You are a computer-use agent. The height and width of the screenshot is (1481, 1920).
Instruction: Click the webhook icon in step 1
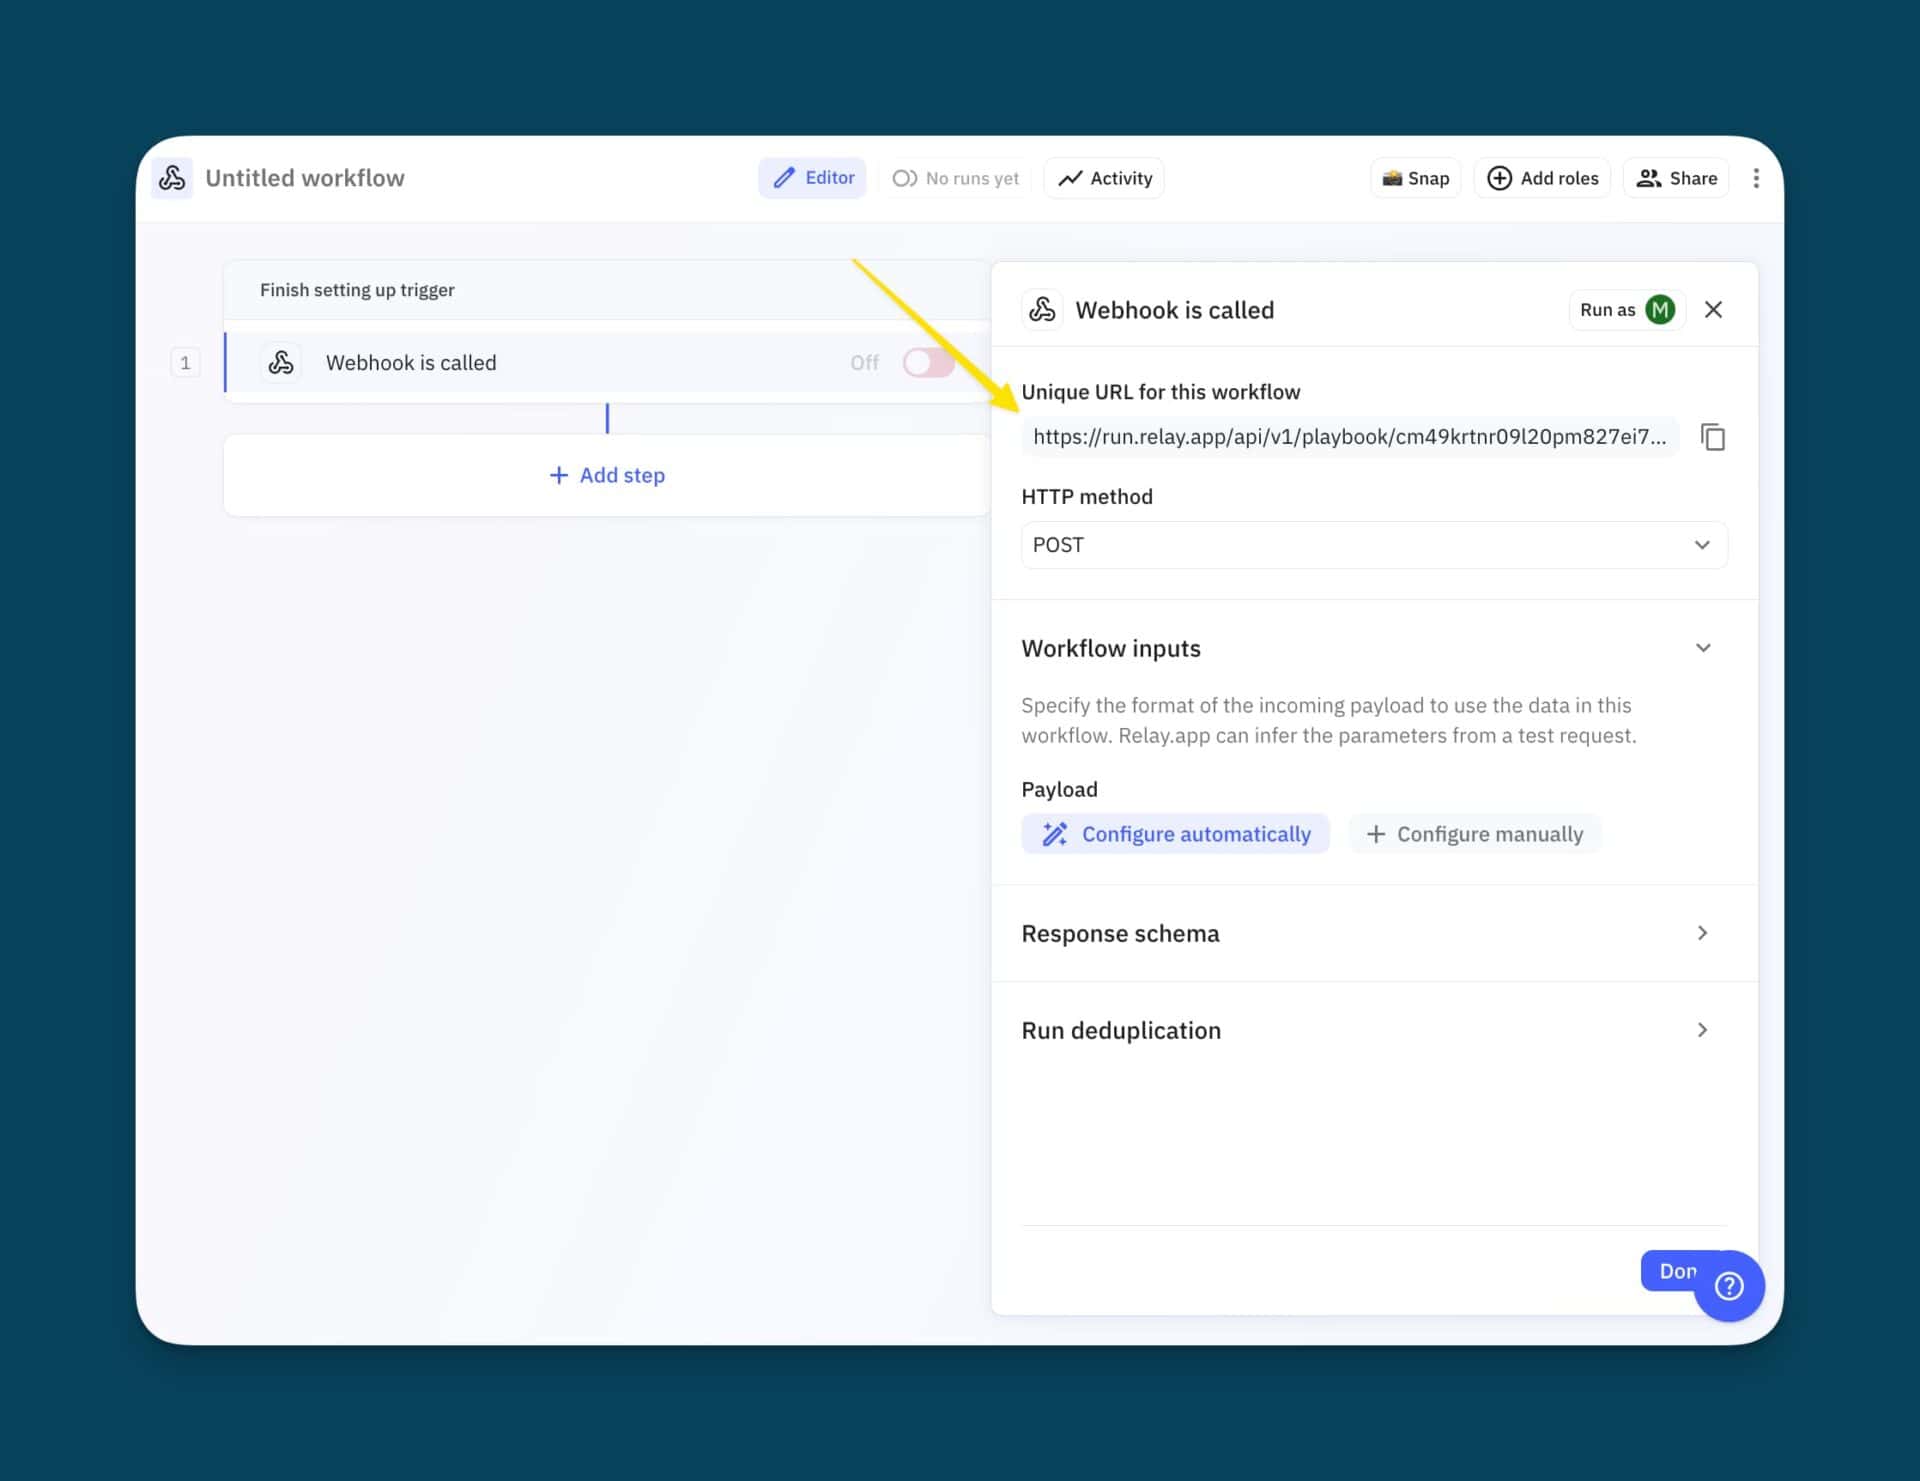click(x=281, y=363)
